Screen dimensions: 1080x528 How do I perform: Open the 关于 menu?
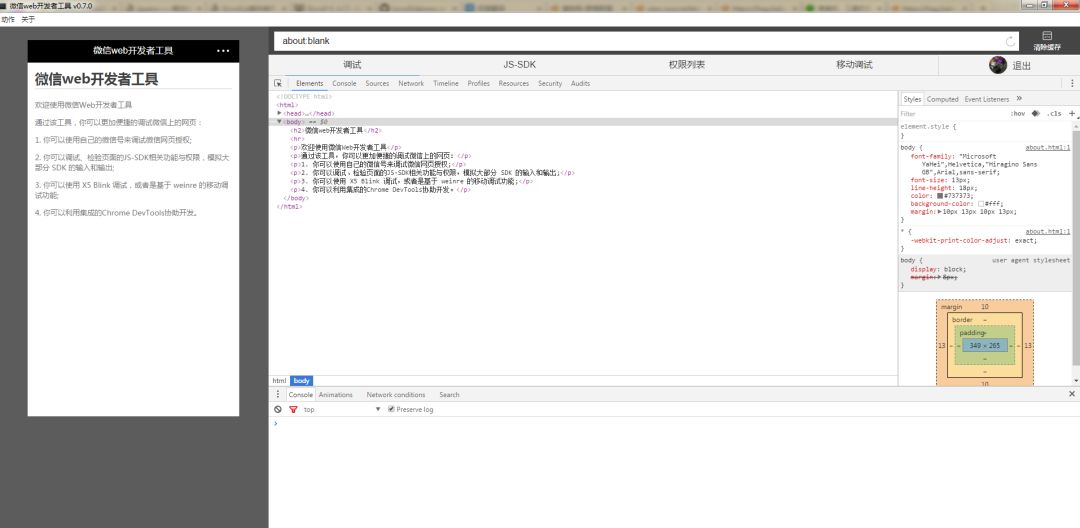click(x=28, y=19)
